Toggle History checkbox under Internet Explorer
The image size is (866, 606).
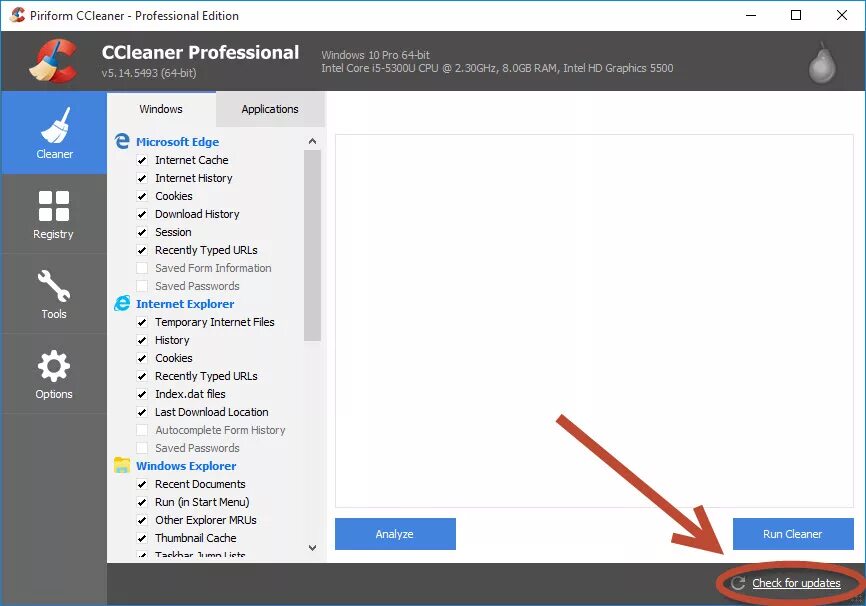[x=142, y=340]
